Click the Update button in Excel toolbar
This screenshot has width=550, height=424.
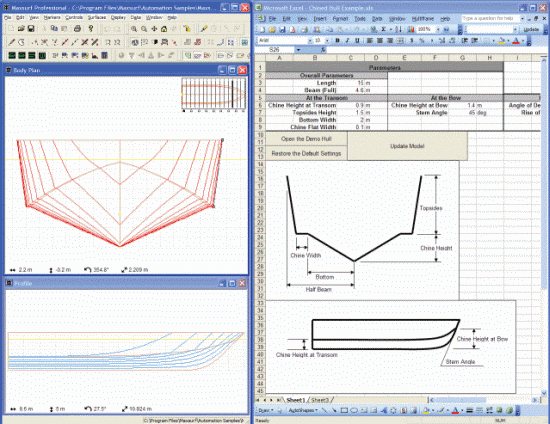point(531,30)
